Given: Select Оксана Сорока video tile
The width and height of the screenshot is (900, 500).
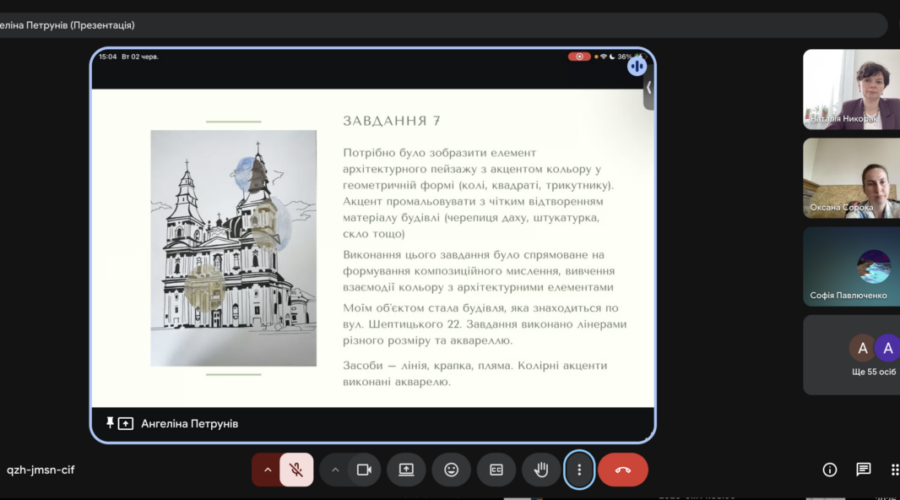Looking at the screenshot, I should click(851, 178).
